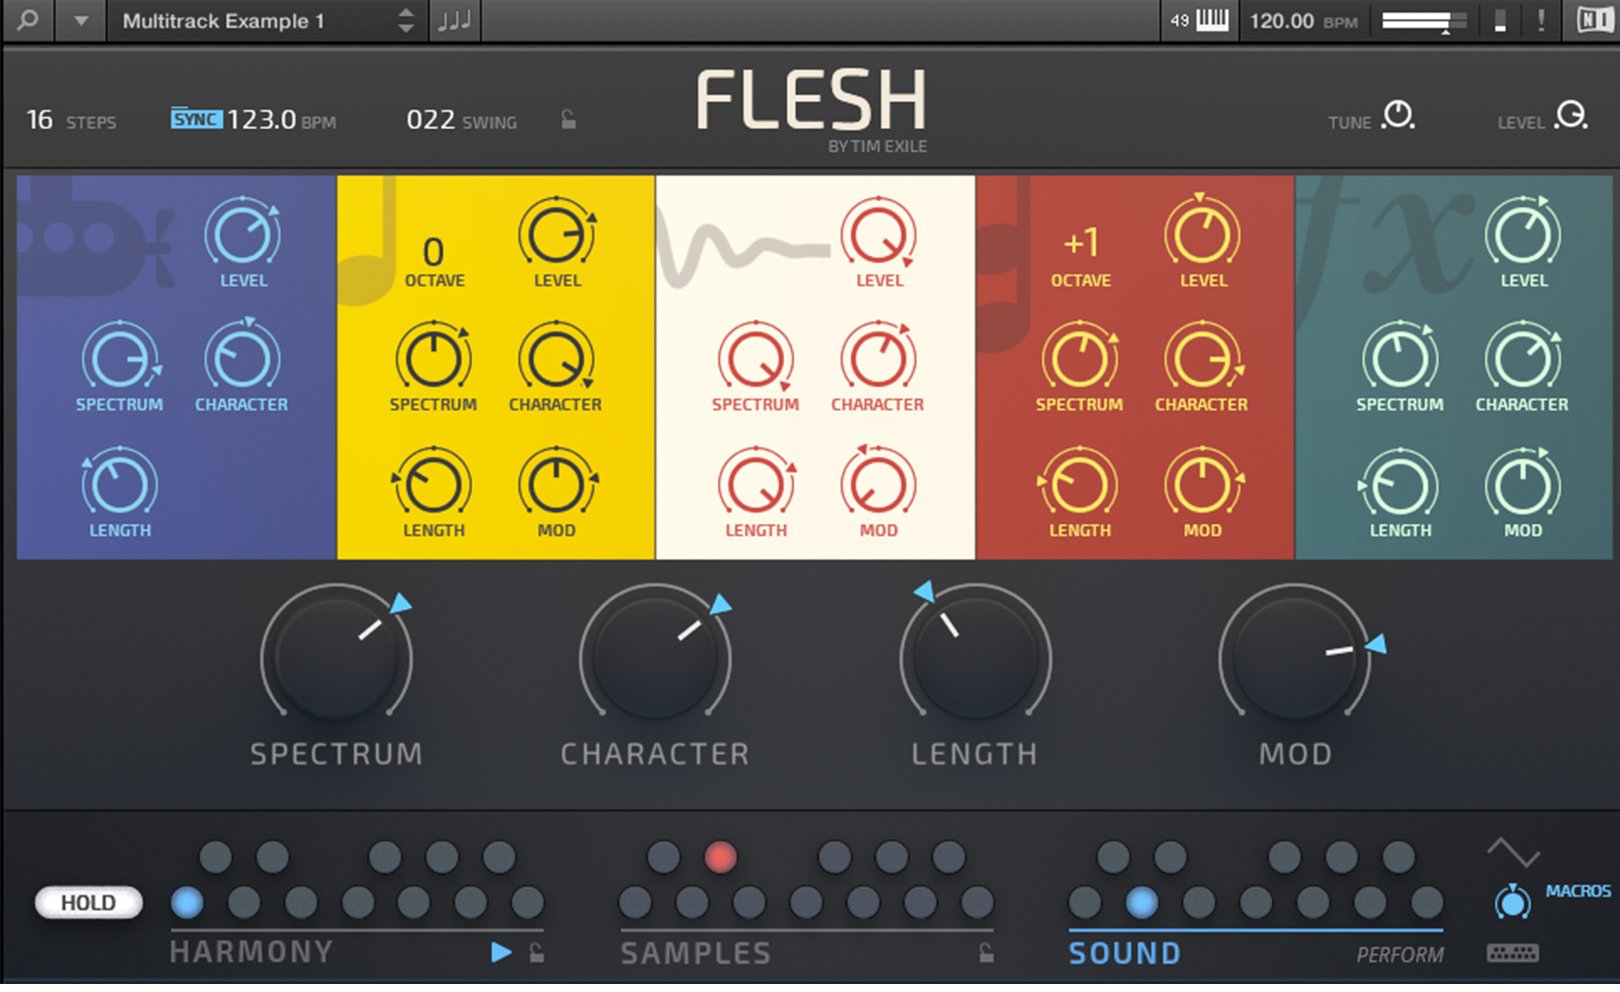The width and height of the screenshot is (1620, 992).
Task: Click the MOD knob in yellow panel
Action: tap(557, 484)
